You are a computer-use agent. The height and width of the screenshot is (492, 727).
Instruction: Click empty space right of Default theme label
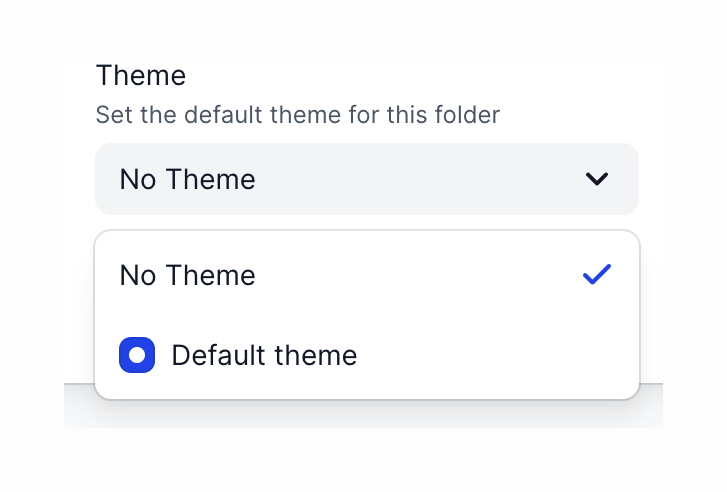tap(490, 355)
